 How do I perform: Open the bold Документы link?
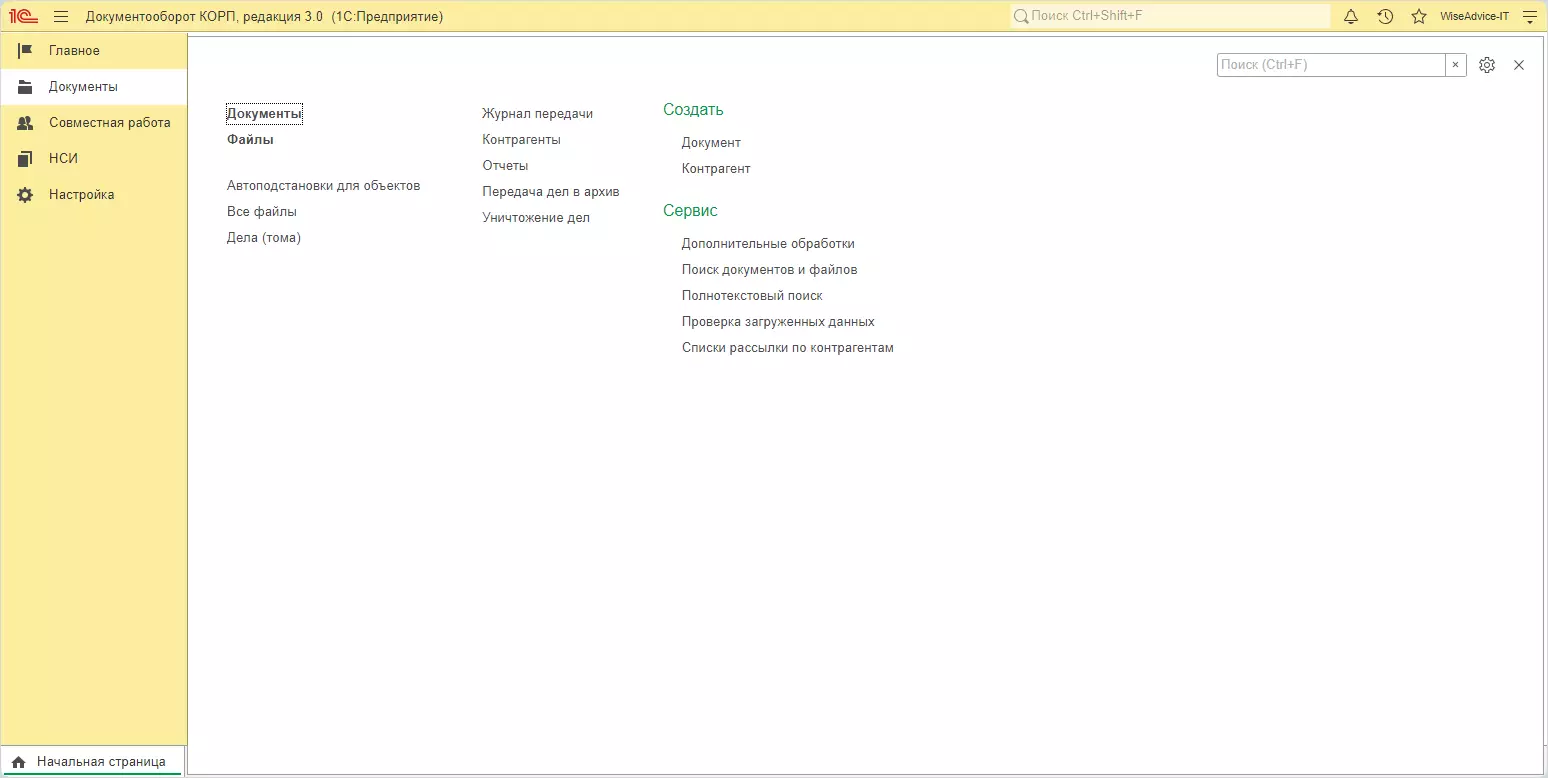pos(264,114)
